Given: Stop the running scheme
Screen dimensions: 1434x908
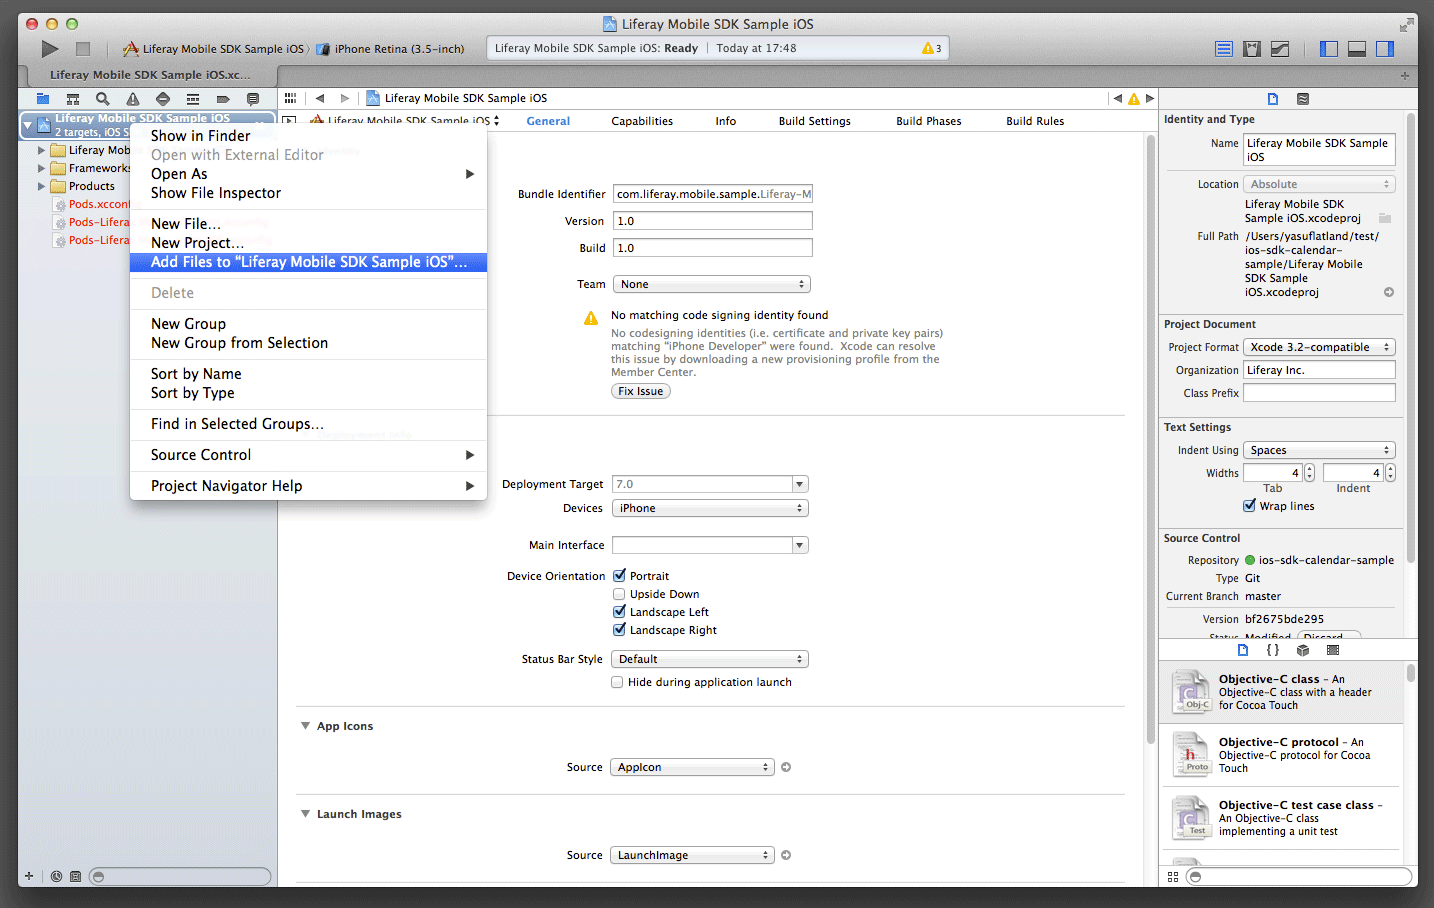Looking at the screenshot, I should [x=83, y=48].
